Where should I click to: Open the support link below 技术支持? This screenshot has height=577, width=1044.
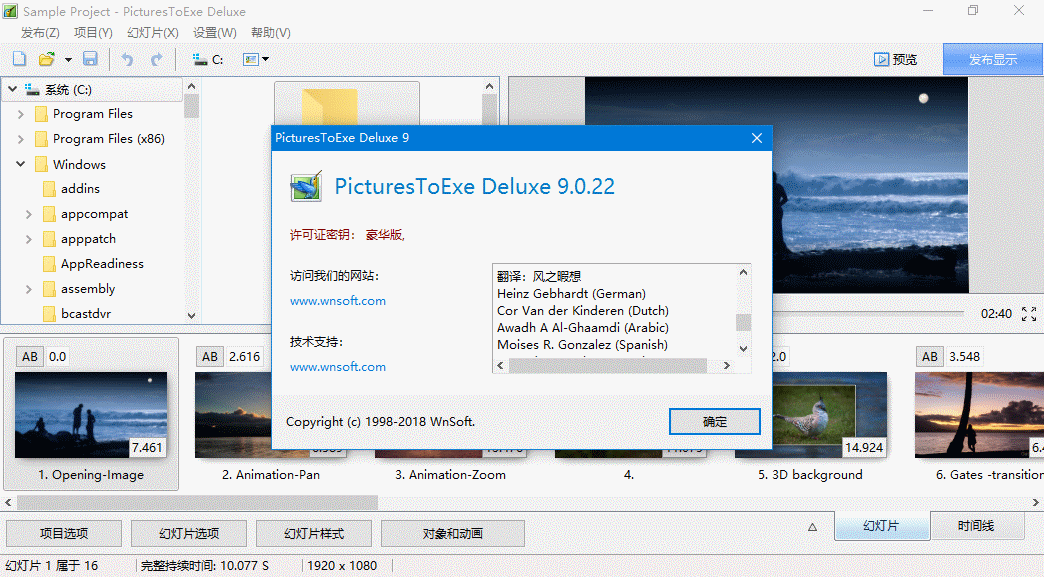[x=338, y=367]
